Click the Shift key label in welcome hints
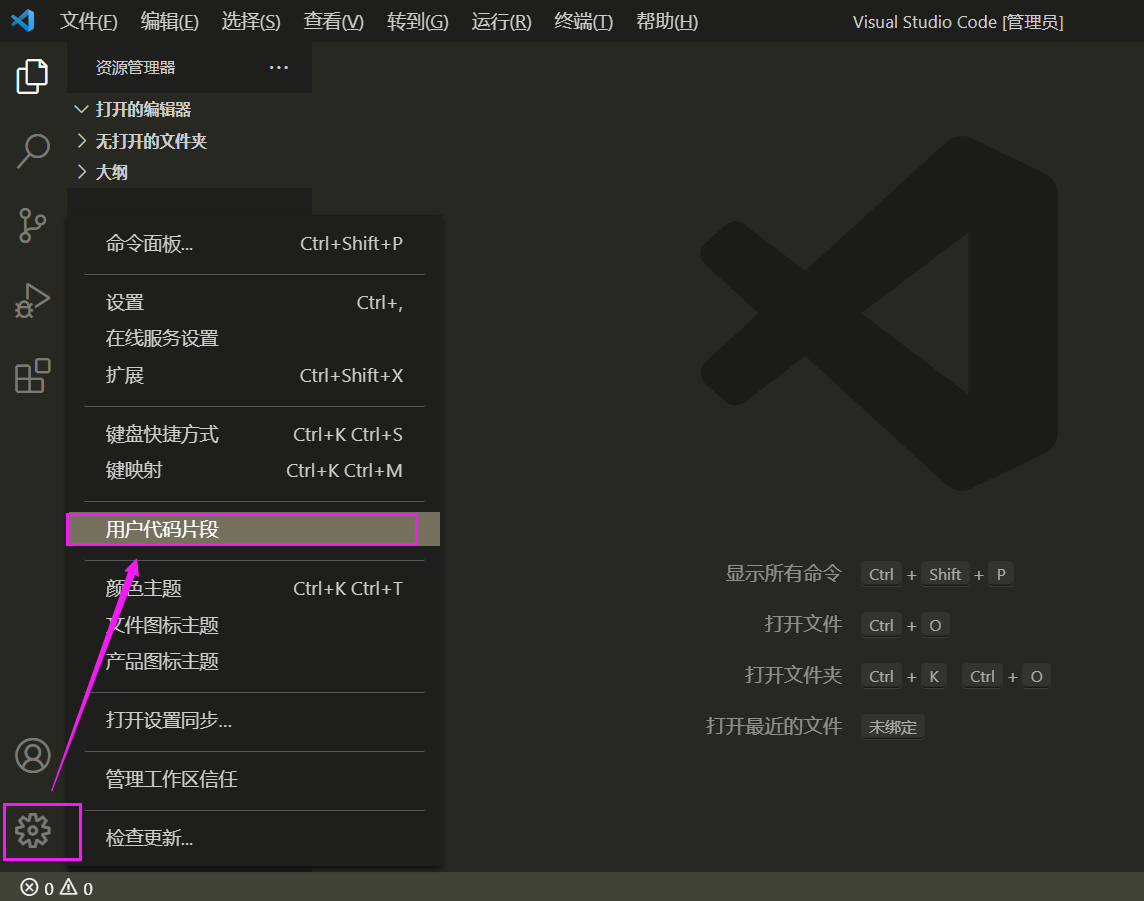Image resolution: width=1144 pixels, height=901 pixels. coord(945,574)
